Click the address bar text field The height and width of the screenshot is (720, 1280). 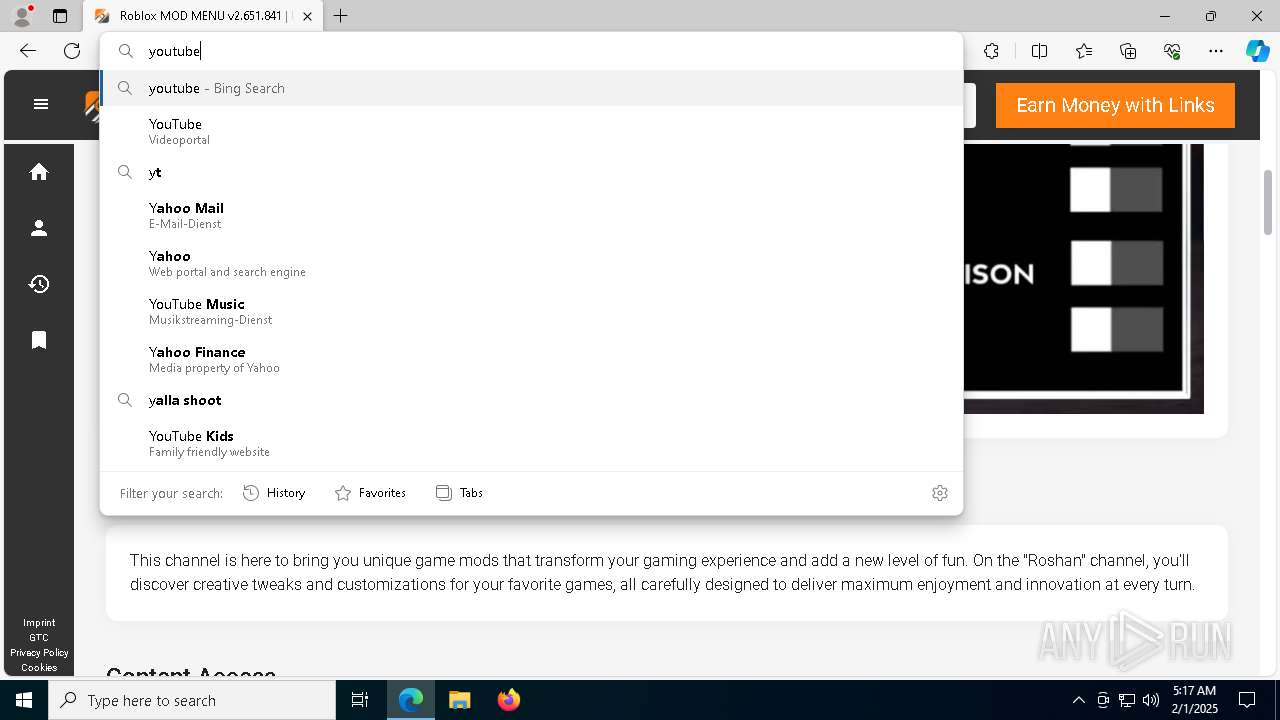coord(531,51)
